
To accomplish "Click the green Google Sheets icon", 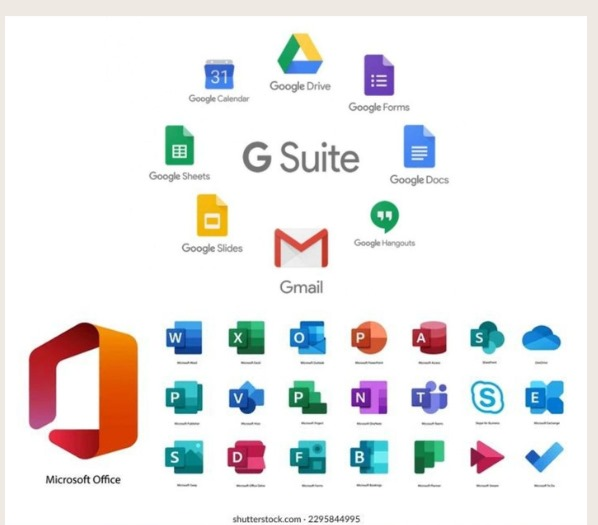I will pyautogui.click(x=180, y=145).
